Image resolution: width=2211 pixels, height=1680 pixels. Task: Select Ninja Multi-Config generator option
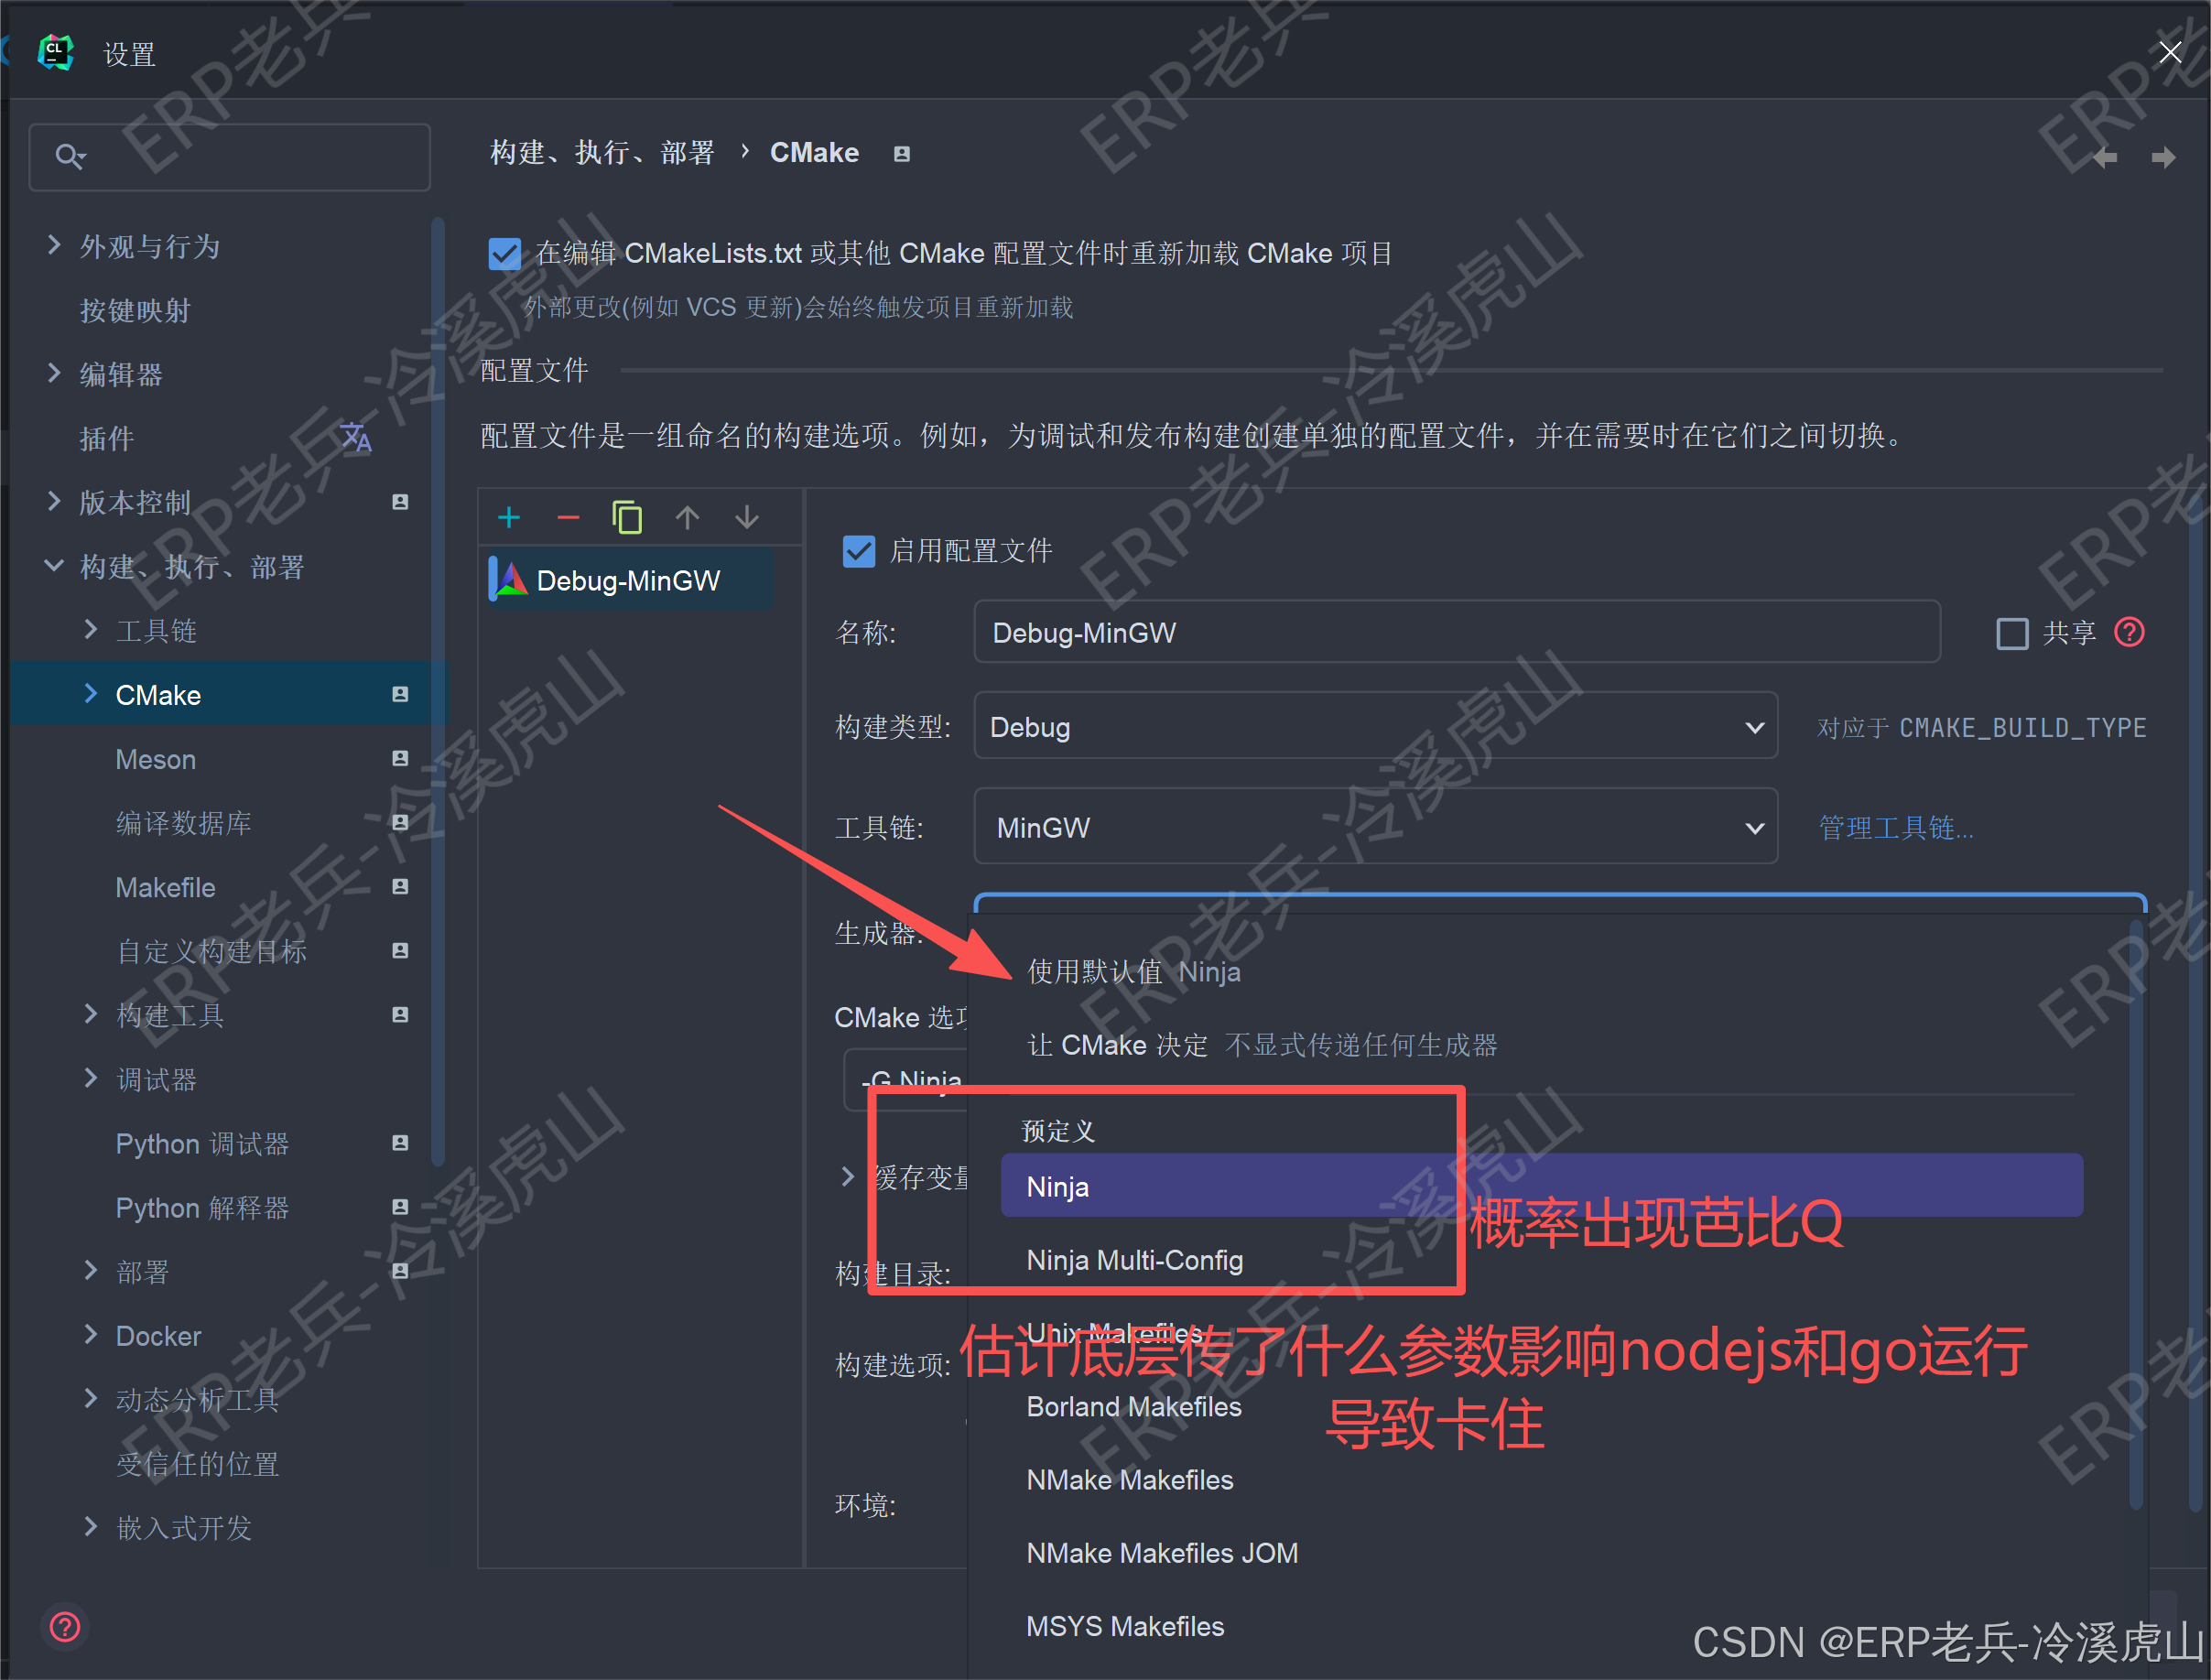click(x=1134, y=1260)
